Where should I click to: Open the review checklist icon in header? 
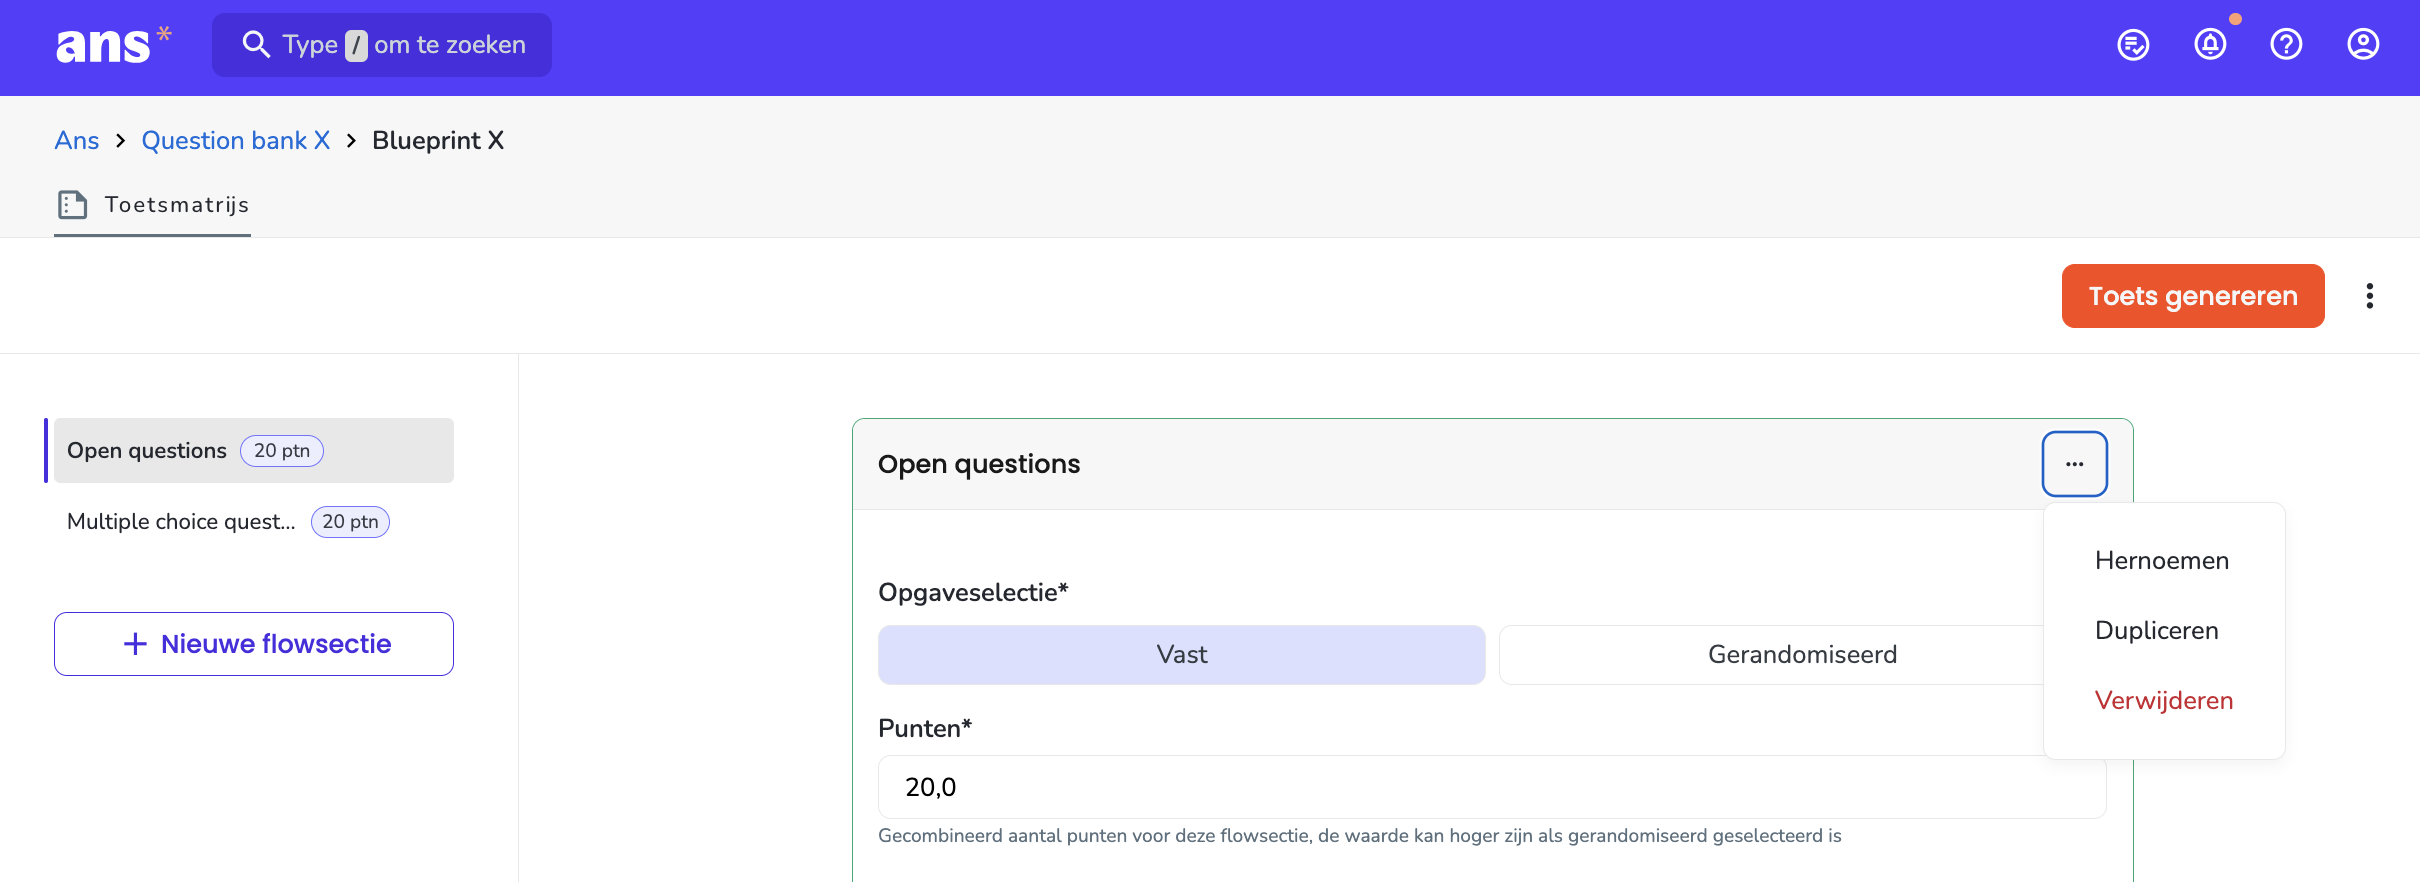pos(2133,45)
